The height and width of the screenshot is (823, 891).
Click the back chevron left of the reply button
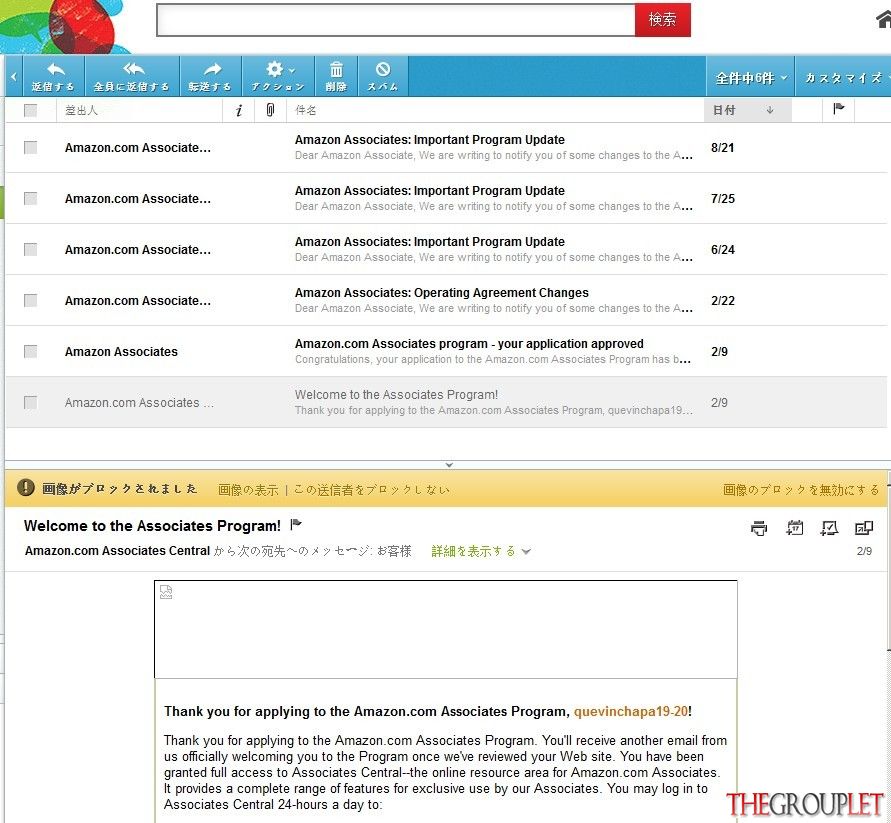14,76
